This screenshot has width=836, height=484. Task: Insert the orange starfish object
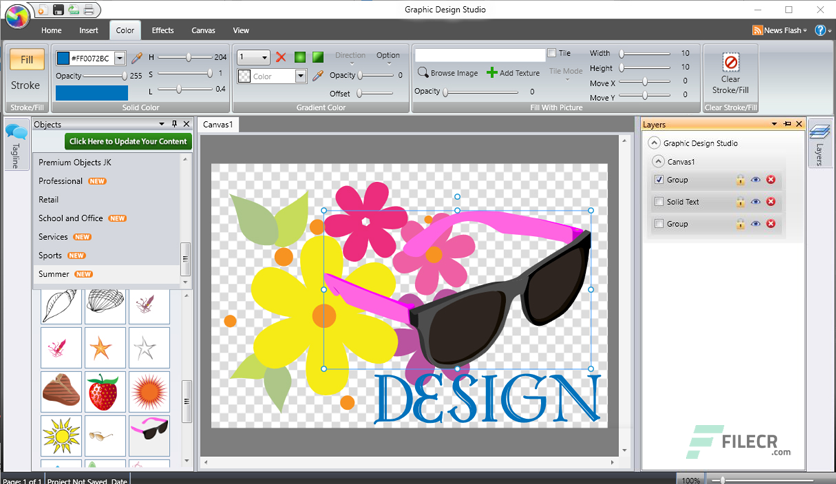[104, 348]
